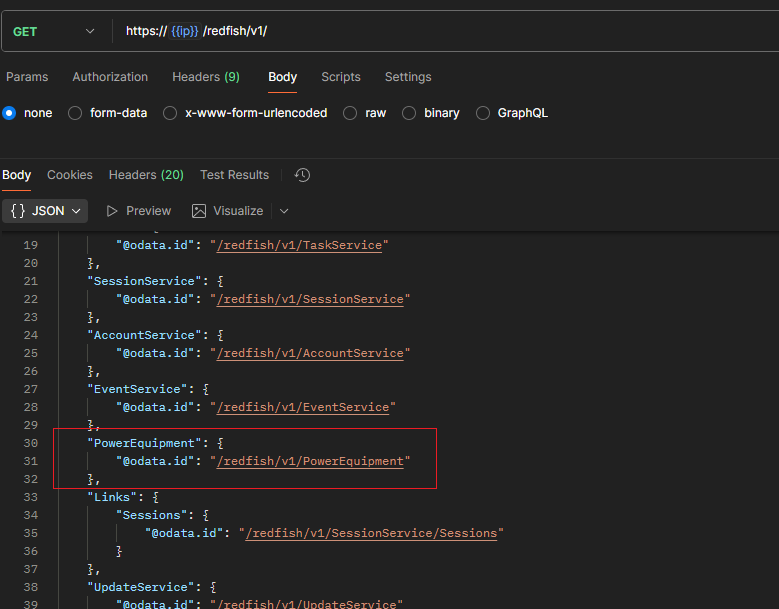This screenshot has height=609, width=779.
Task: Switch to the Authorization tab
Action: (110, 77)
